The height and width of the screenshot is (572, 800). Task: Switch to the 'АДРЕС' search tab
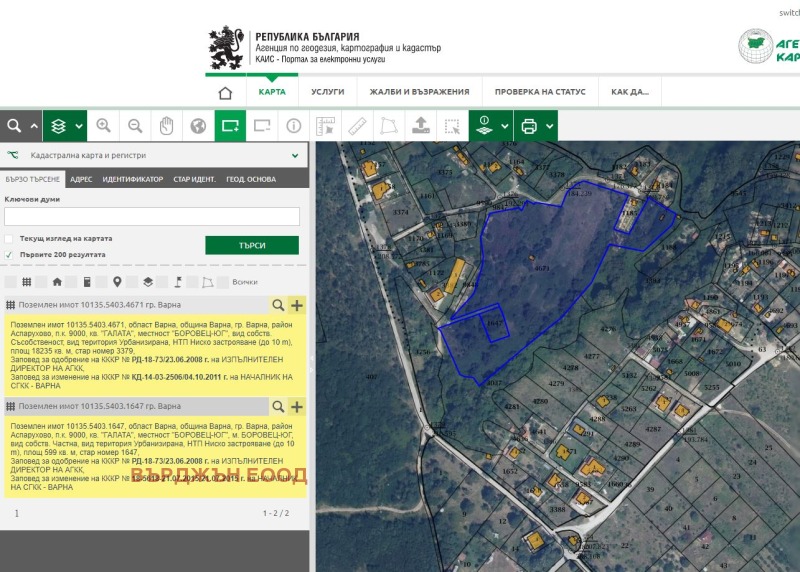pos(82,179)
